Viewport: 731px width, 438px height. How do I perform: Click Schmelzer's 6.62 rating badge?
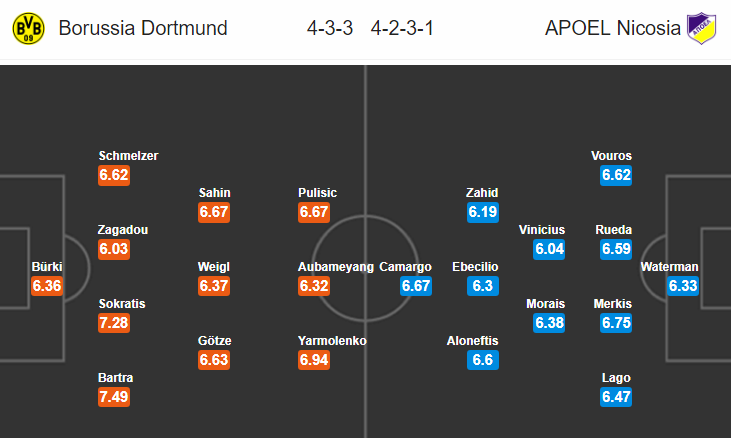pyautogui.click(x=114, y=175)
